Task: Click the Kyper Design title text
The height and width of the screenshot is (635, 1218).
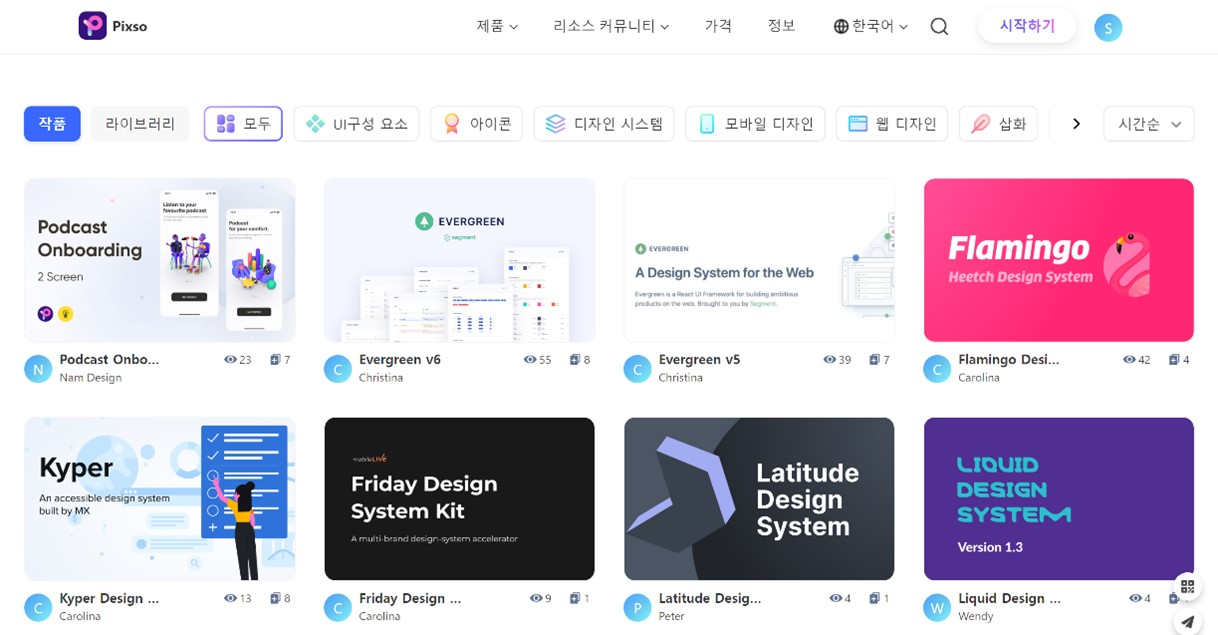Action: coord(109,598)
